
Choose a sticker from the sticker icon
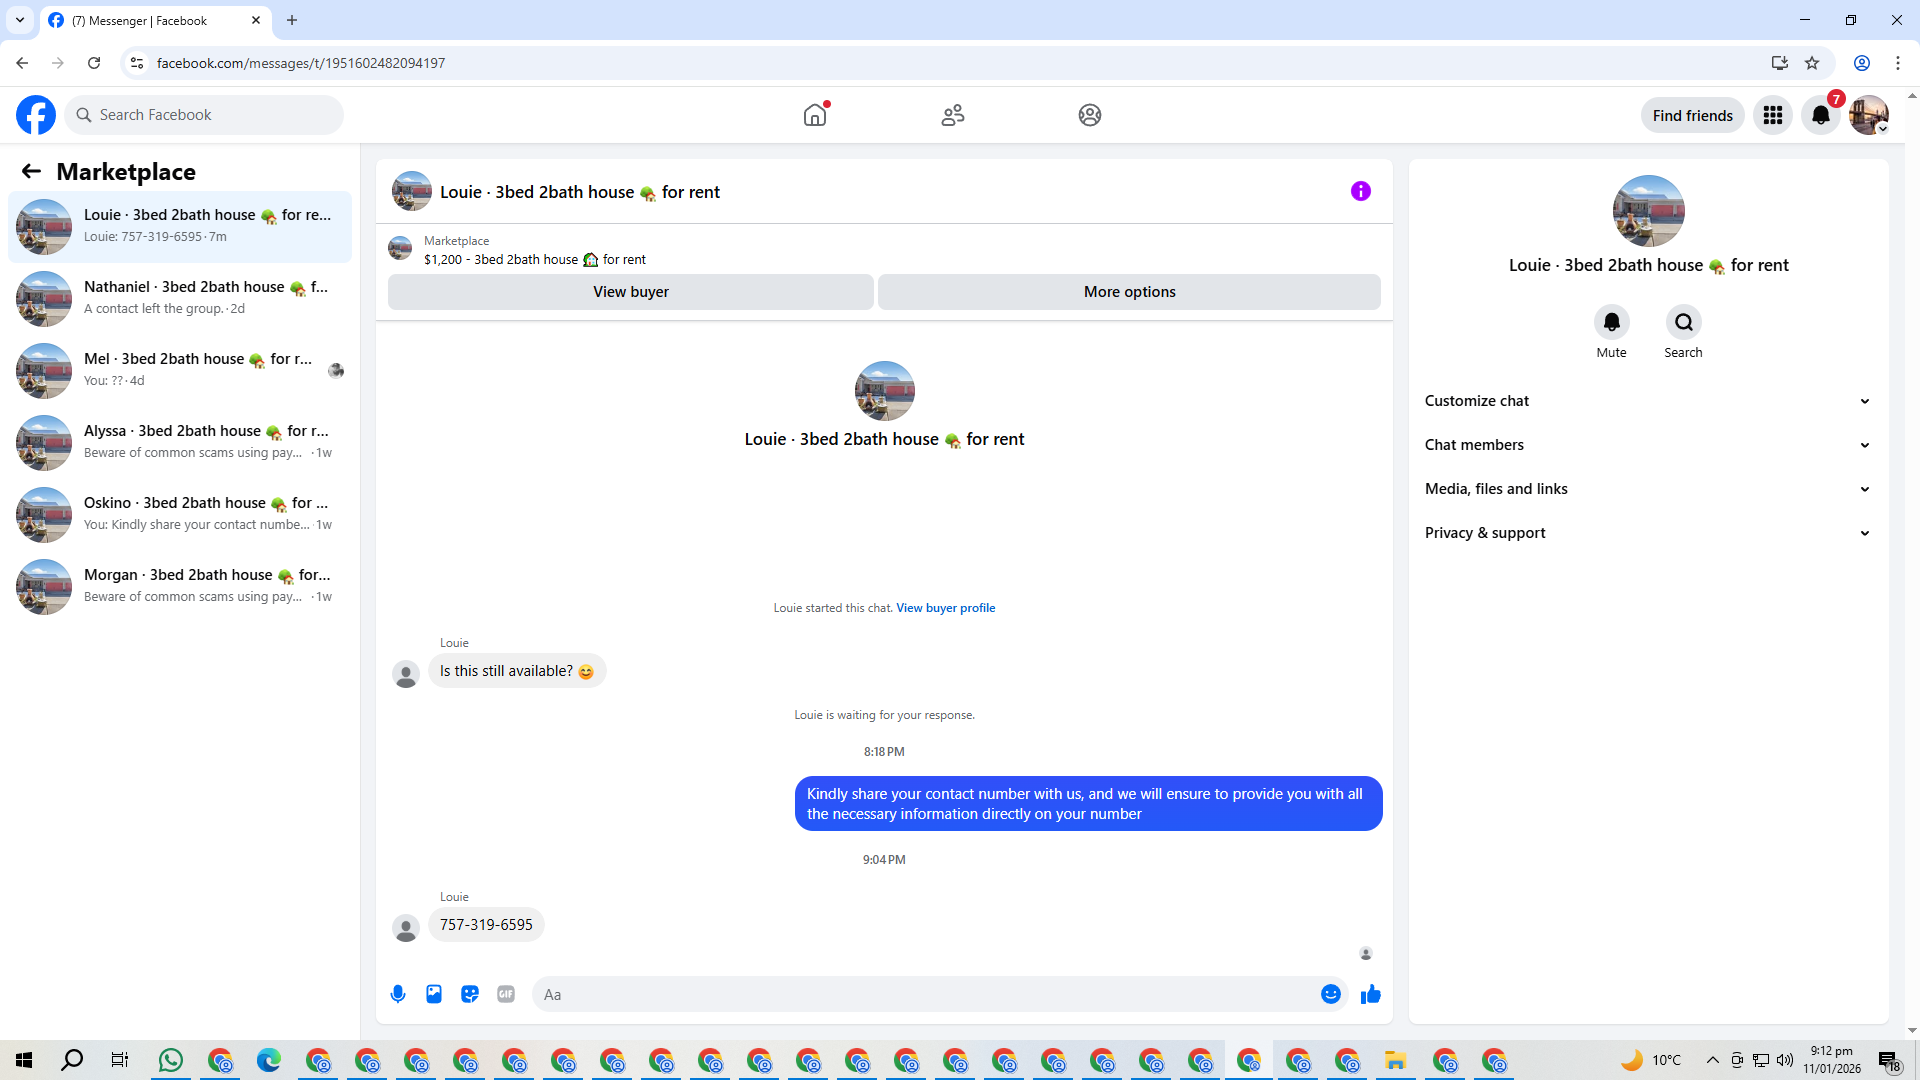[x=470, y=994]
